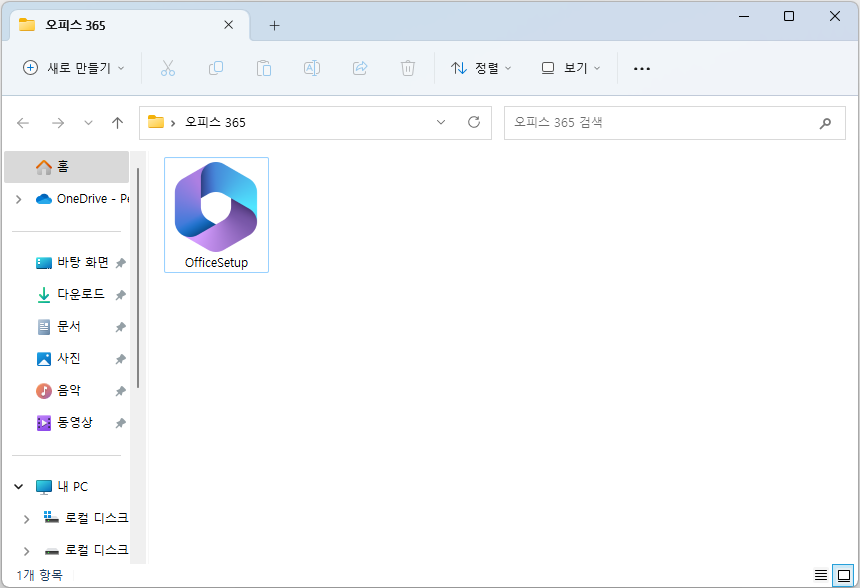Select the OfficeSetup file icon

[216, 207]
